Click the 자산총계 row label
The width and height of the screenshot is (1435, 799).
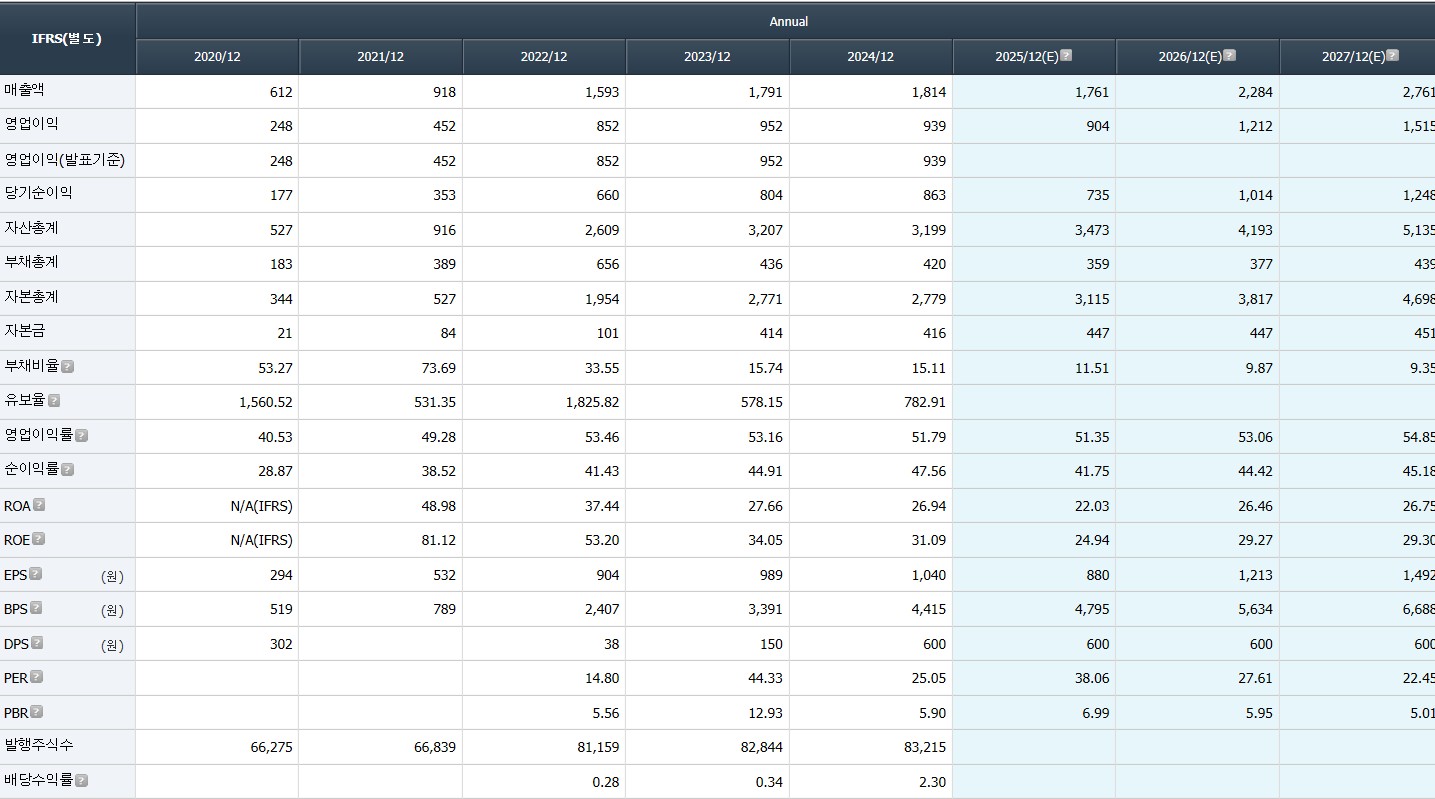[x=31, y=228]
